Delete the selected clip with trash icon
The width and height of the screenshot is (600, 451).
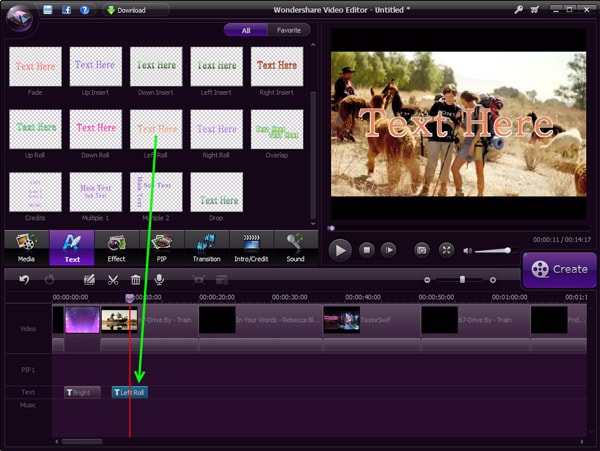135,280
